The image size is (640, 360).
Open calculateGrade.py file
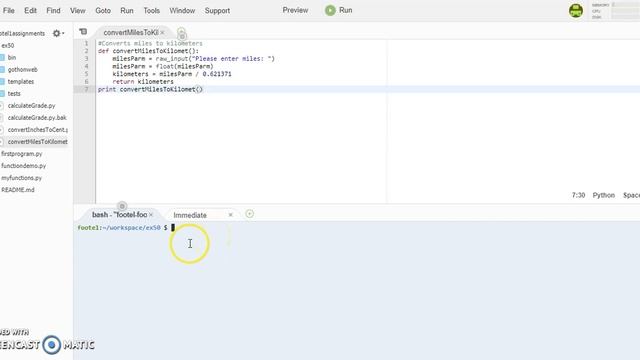point(31,106)
